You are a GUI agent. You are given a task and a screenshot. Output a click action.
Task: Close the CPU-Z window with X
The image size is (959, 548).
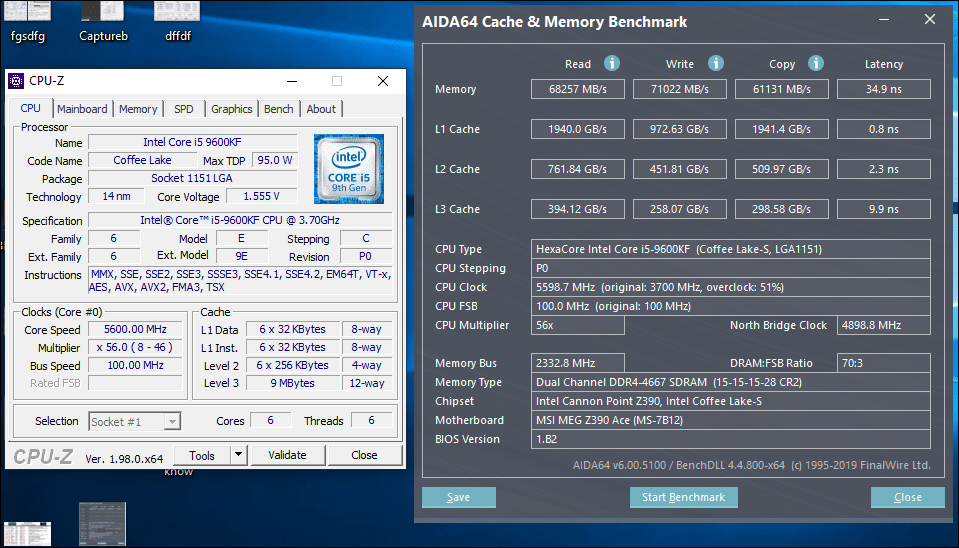pyautogui.click(x=383, y=81)
